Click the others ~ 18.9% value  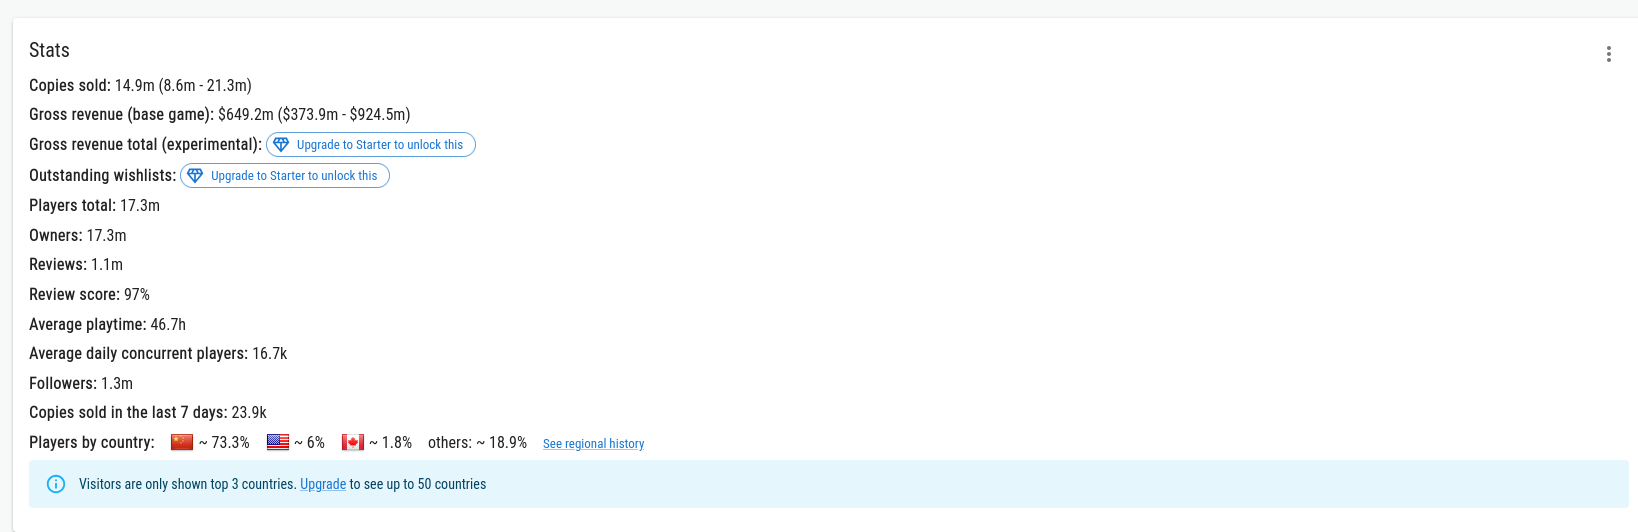point(477,442)
